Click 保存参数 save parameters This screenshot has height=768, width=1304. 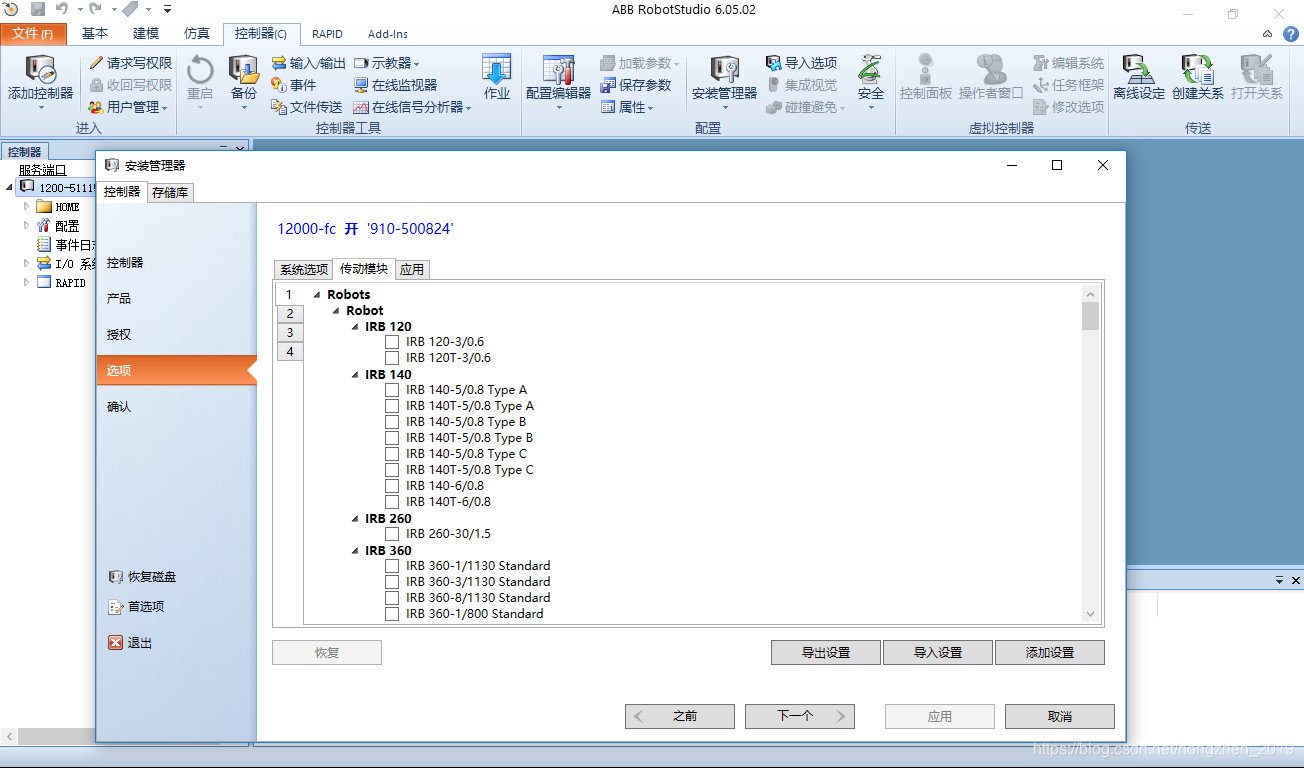click(636, 85)
